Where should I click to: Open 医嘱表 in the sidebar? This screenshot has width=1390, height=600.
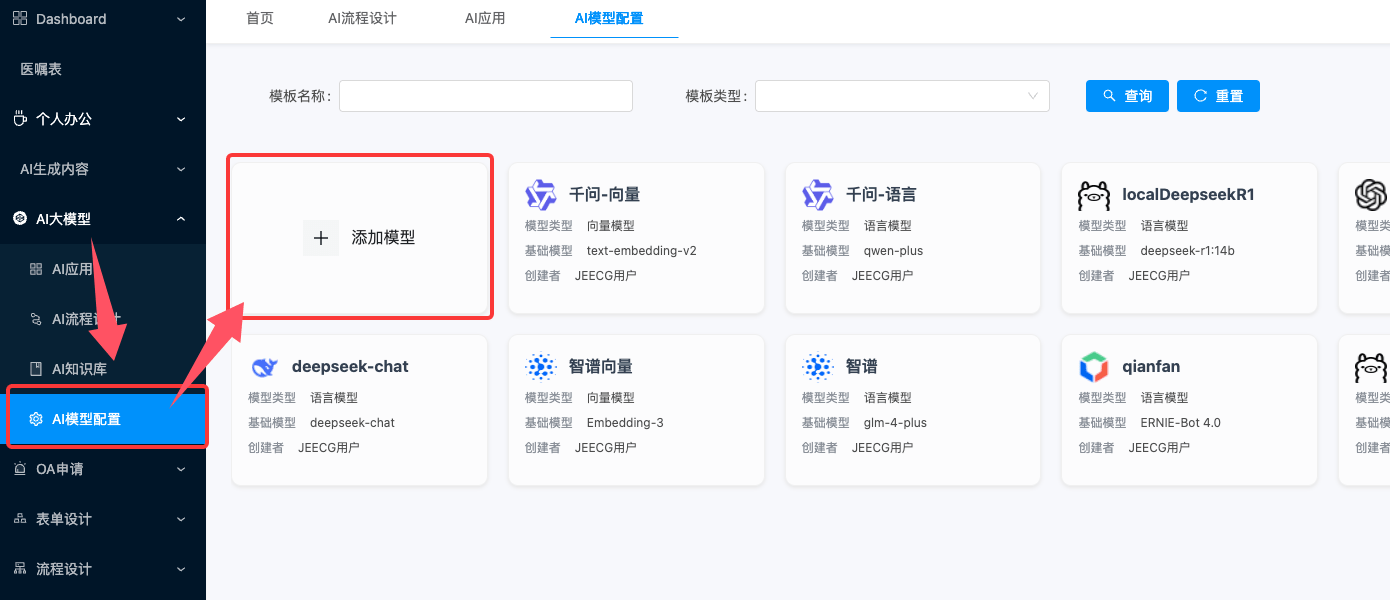pyautogui.click(x=41, y=69)
